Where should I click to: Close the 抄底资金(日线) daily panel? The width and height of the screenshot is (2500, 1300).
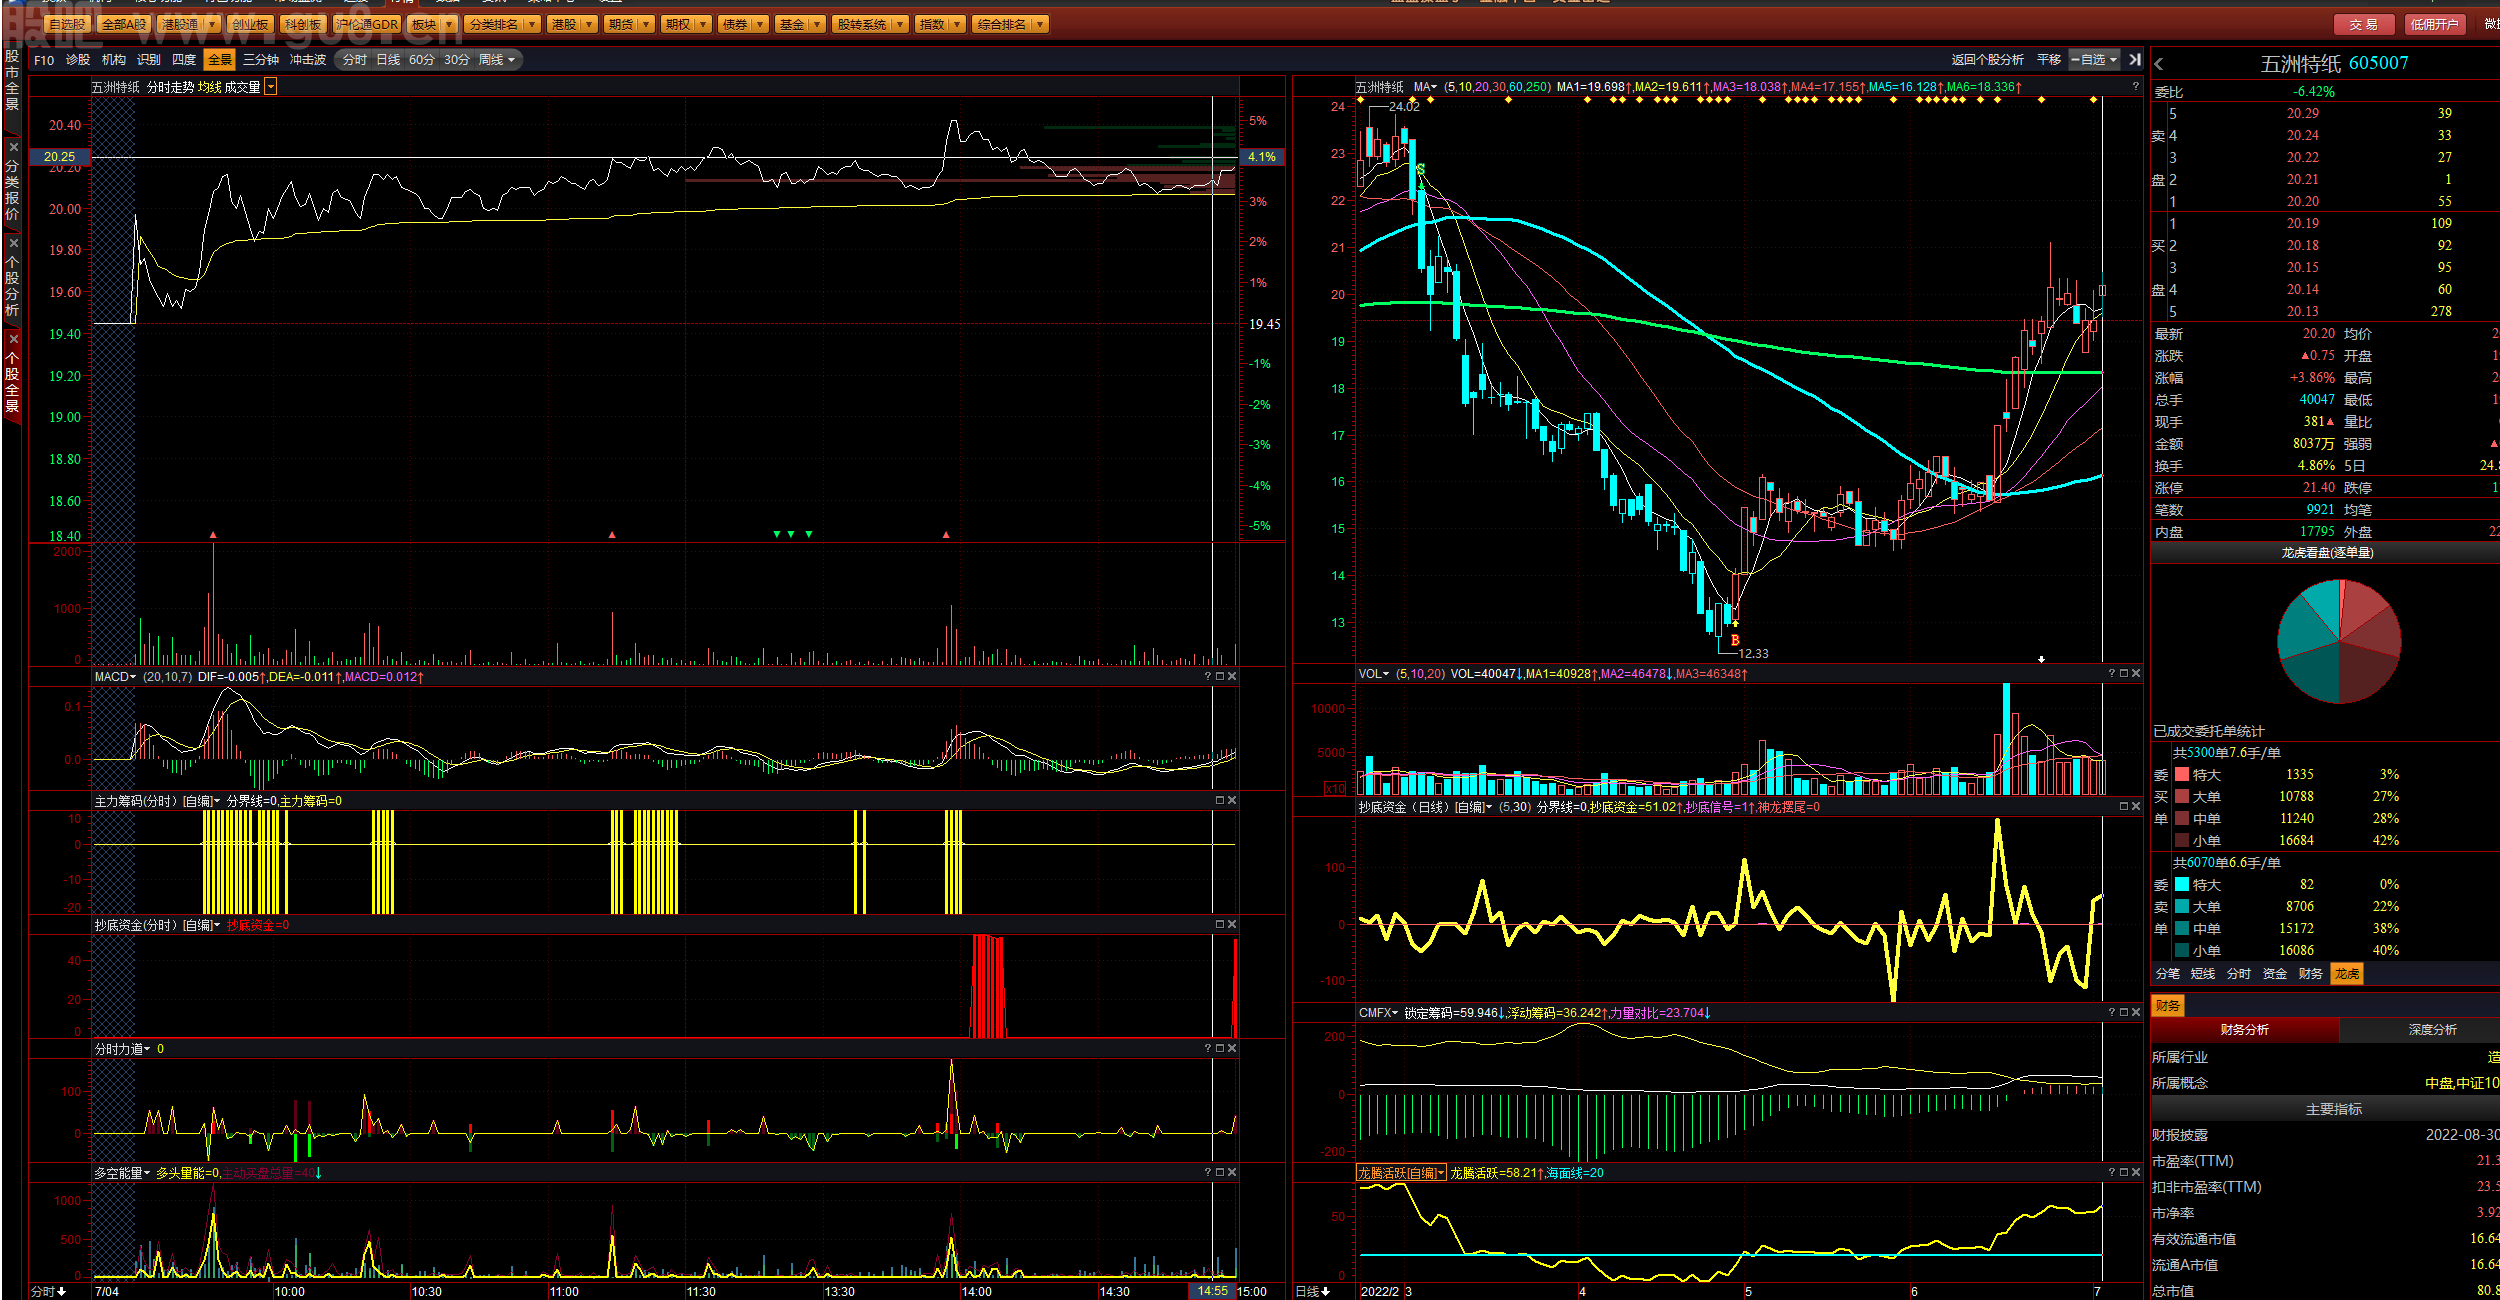2136,806
